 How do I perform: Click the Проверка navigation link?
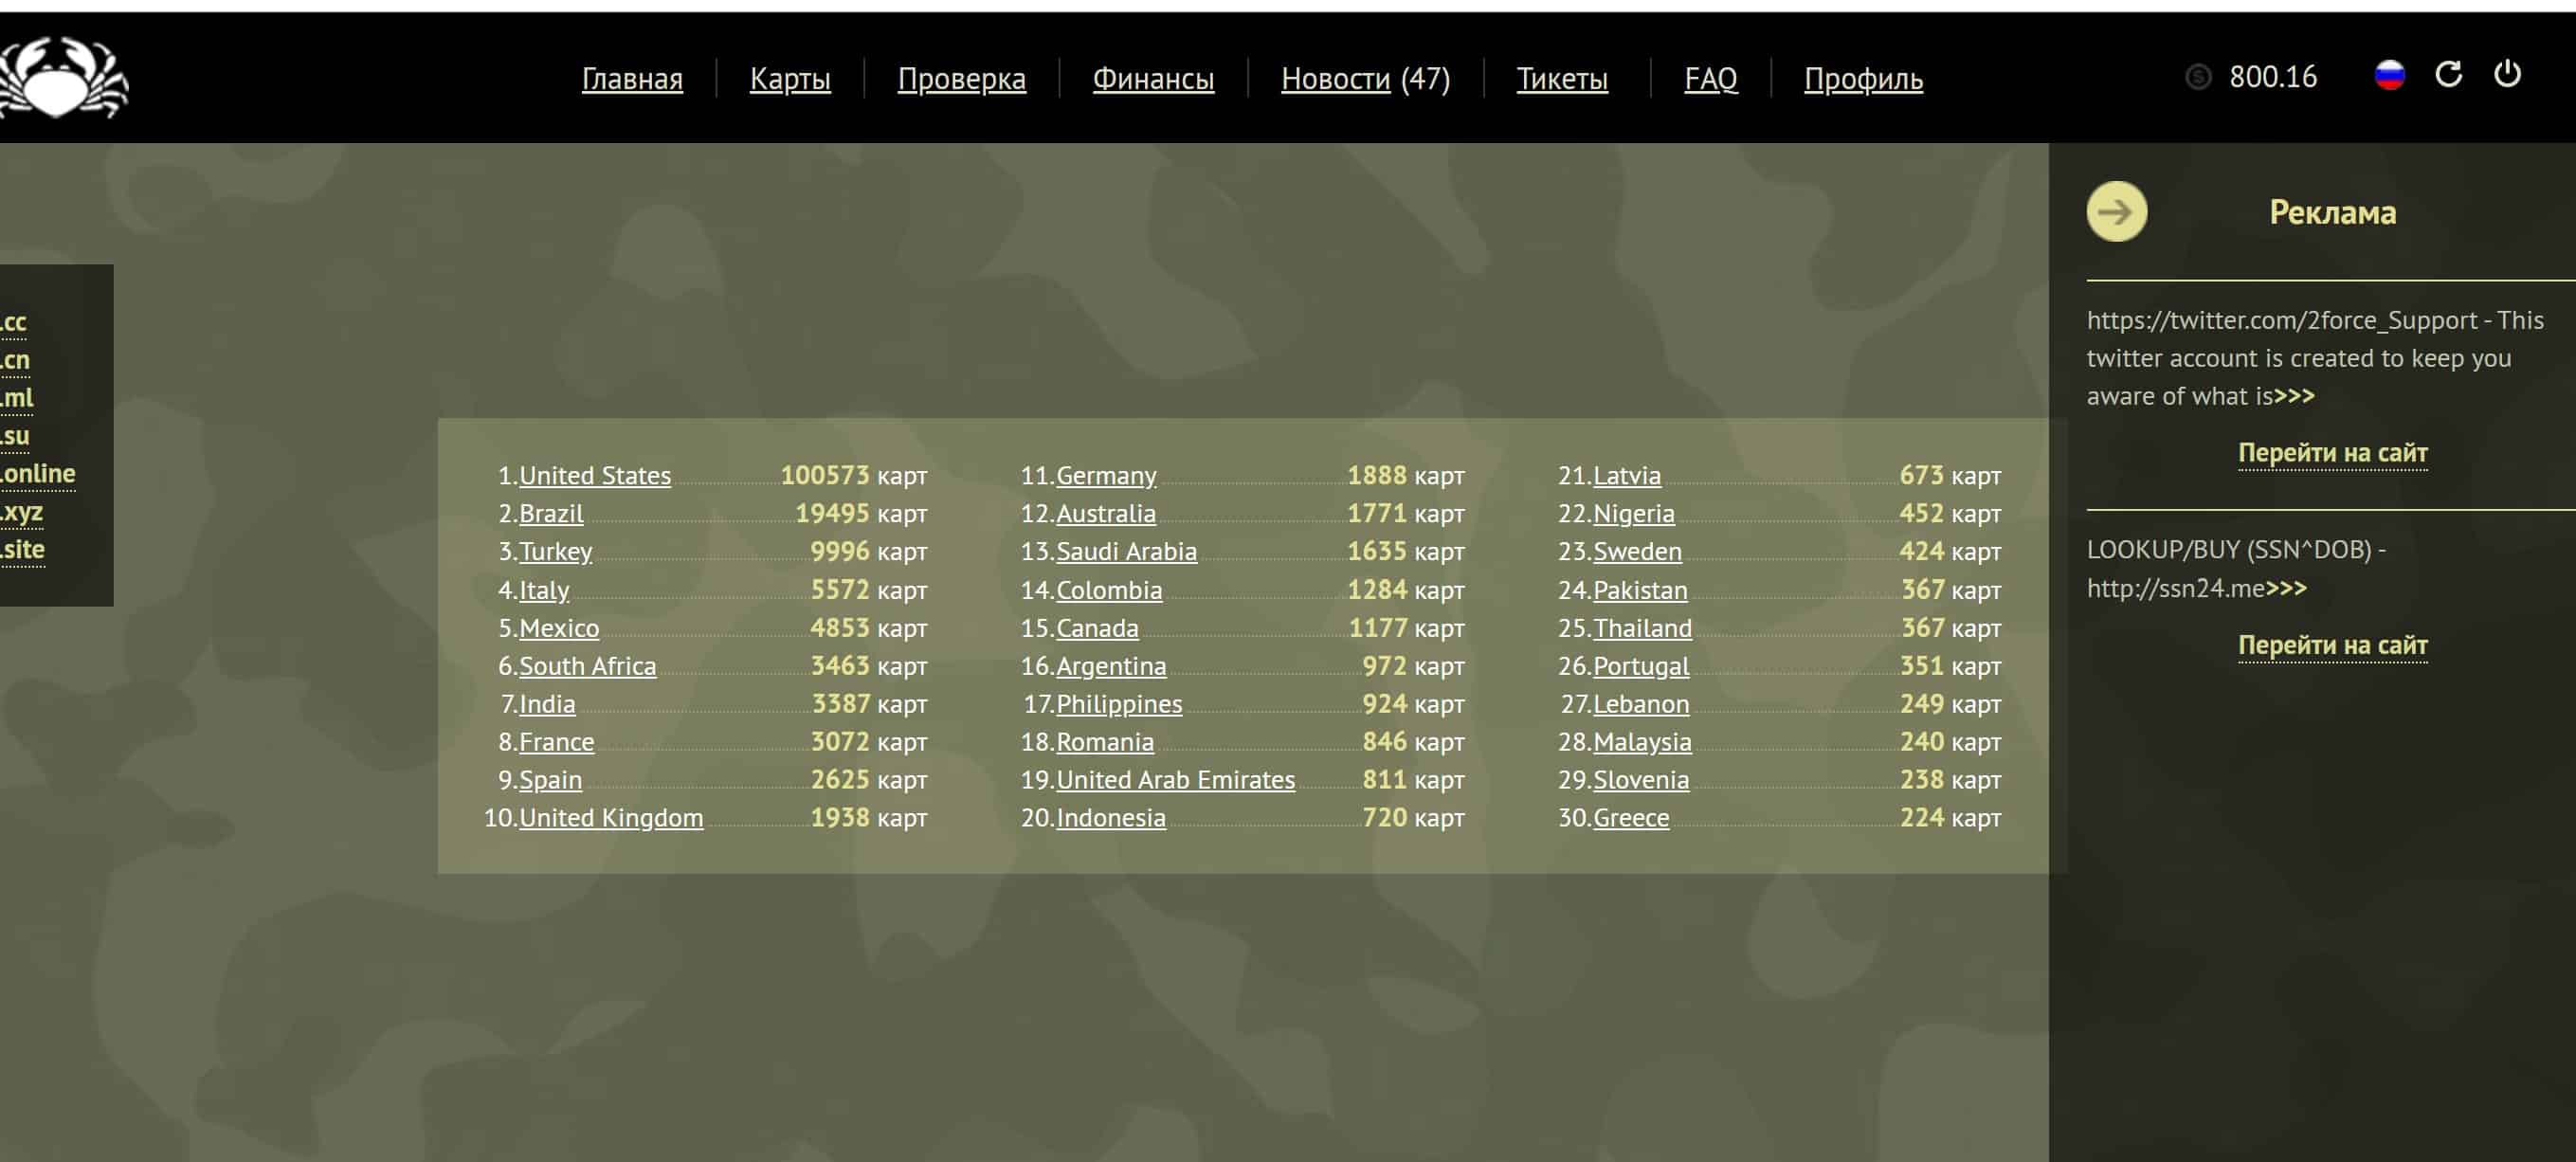point(961,79)
